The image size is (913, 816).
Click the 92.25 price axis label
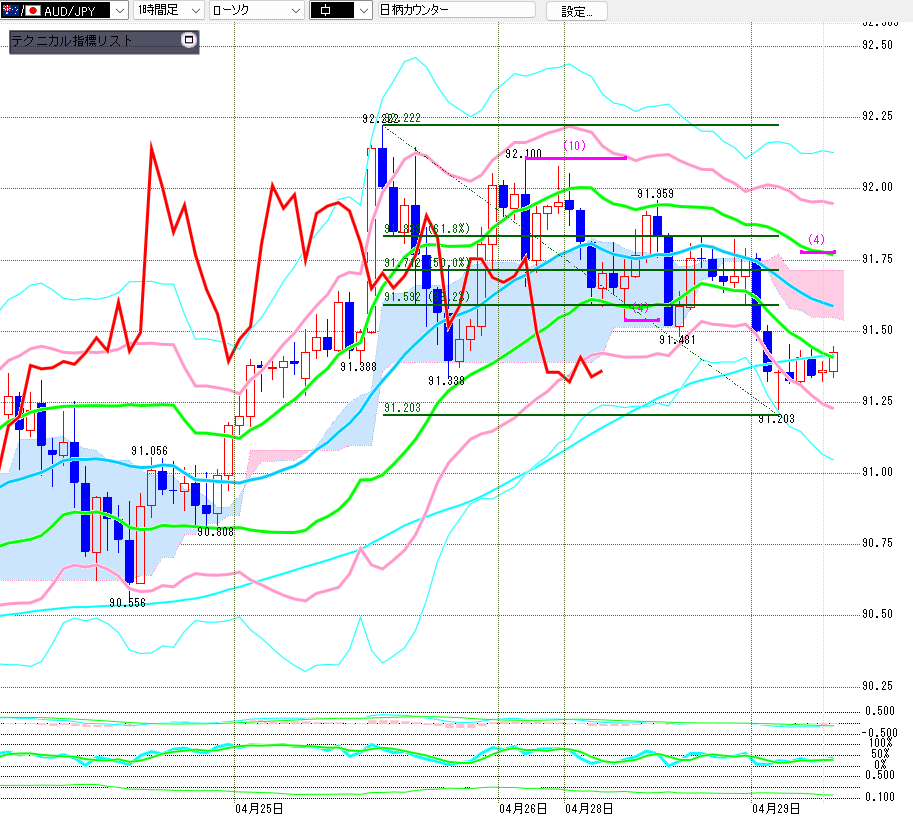pyautogui.click(x=877, y=116)
